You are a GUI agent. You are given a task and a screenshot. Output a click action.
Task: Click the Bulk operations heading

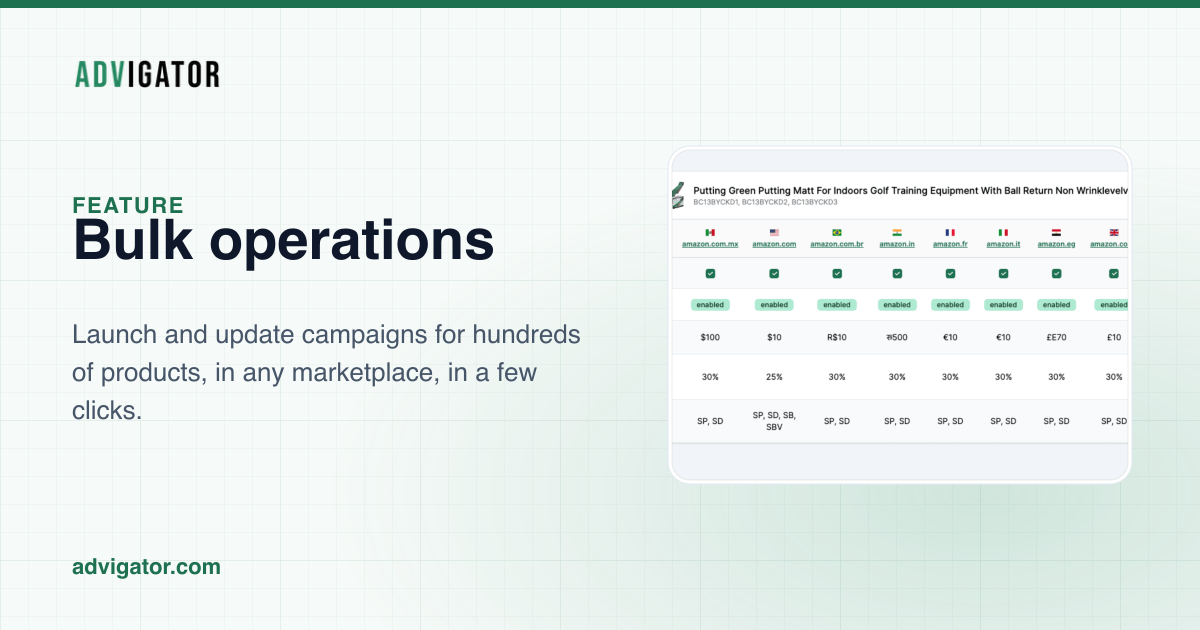point(284,242)
